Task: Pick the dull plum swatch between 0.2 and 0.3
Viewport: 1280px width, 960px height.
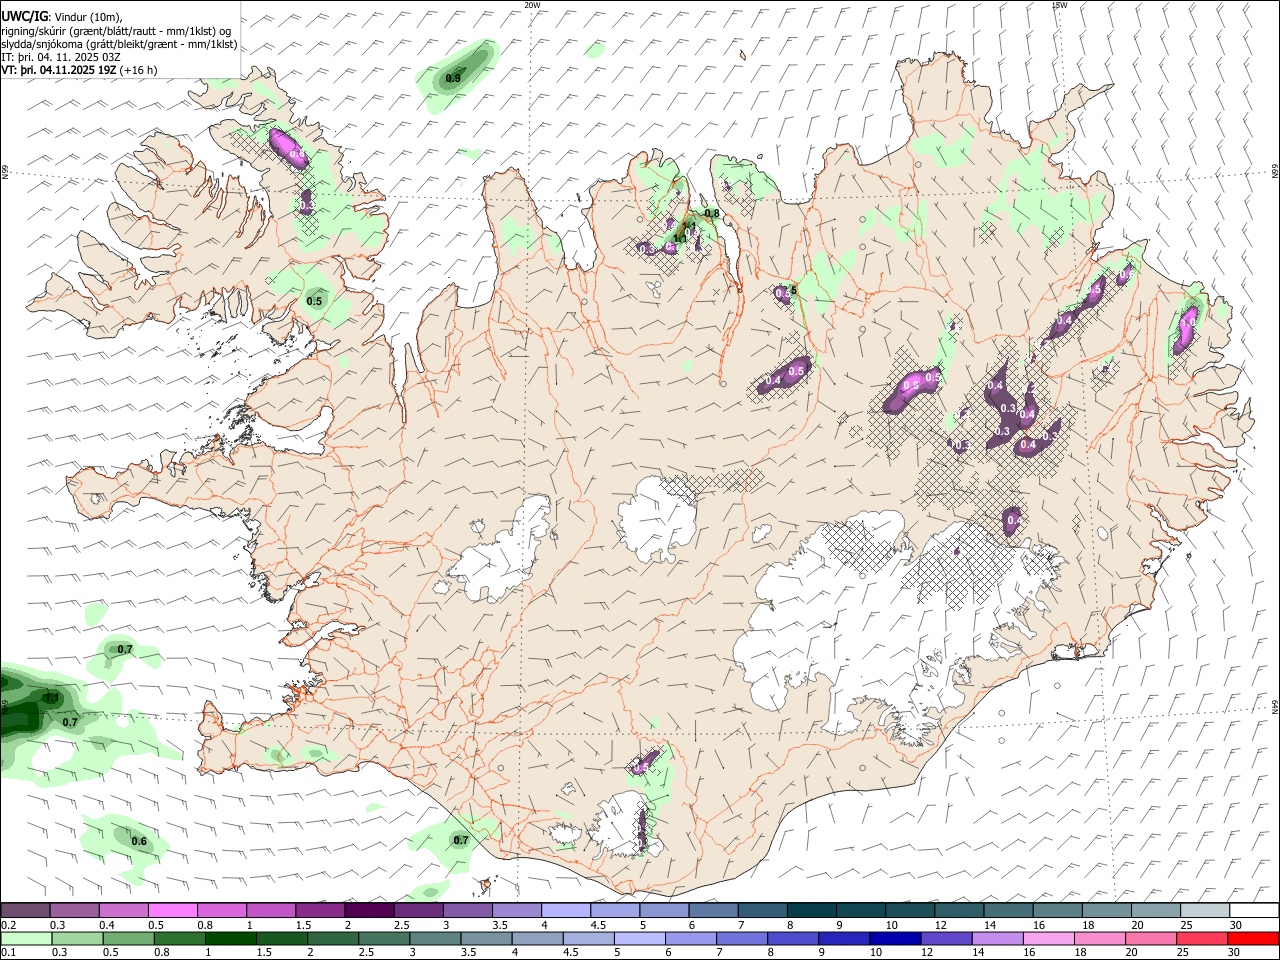Action: (x=25, y=911)
